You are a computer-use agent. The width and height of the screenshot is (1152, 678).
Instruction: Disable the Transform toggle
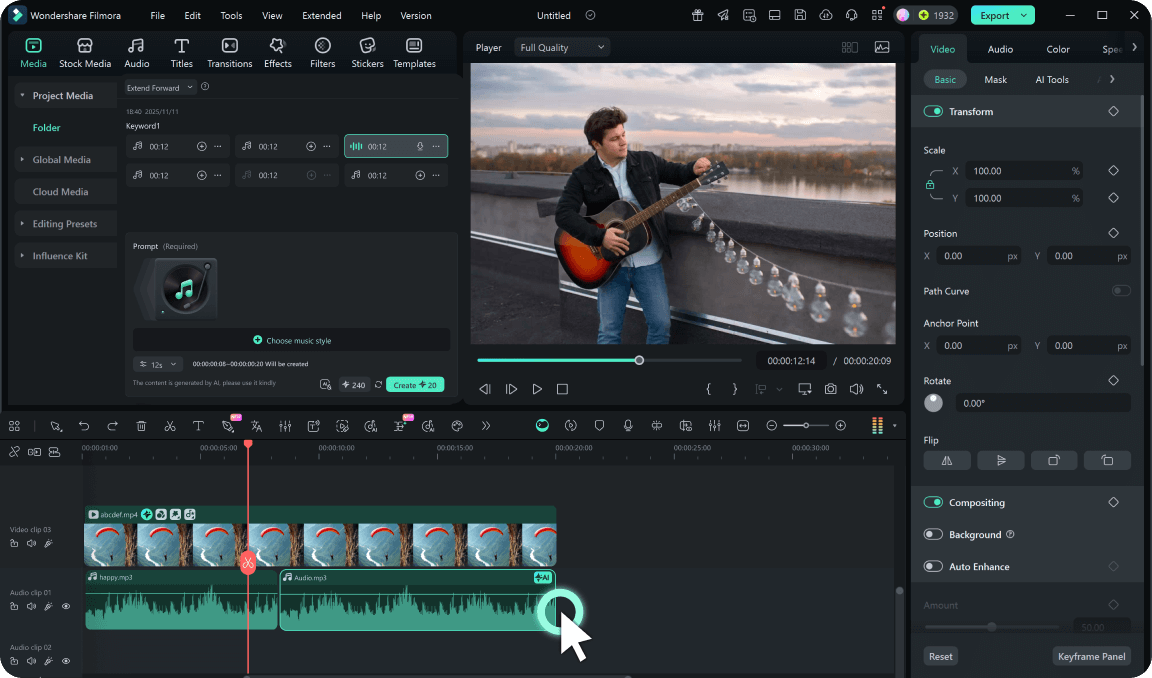933,112
